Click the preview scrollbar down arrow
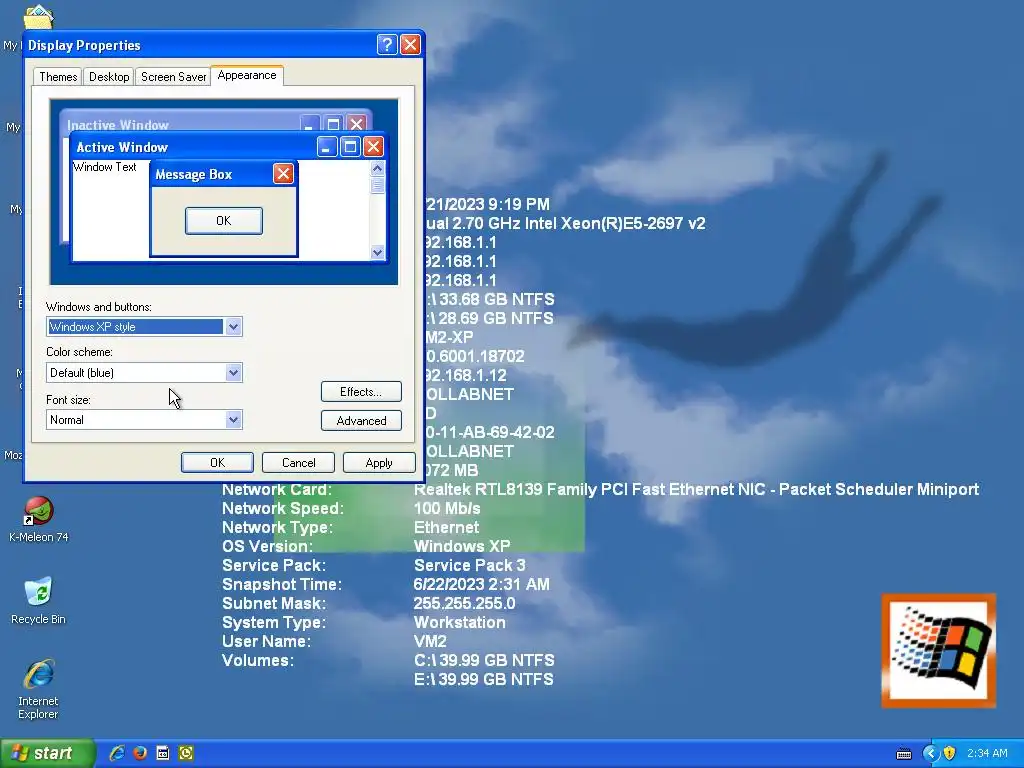The height and width of the screenshot is (768, 1024). [377, 253]
